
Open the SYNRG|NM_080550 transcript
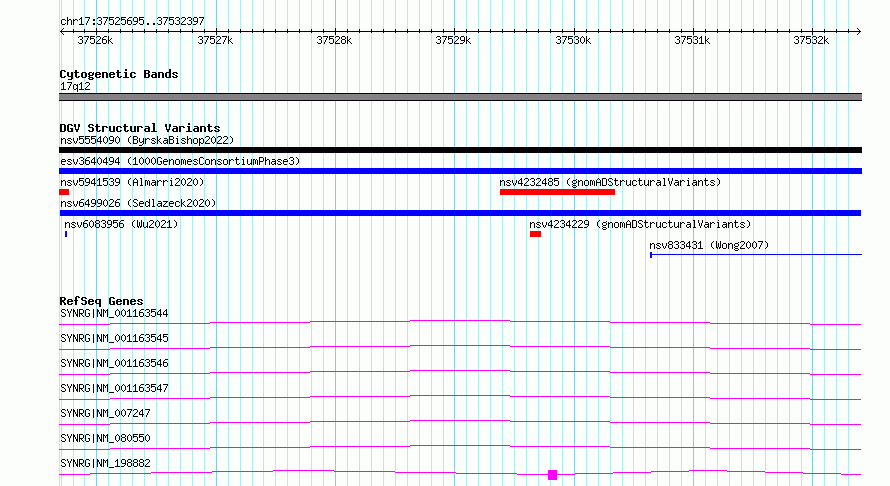[x=105, y=438]
